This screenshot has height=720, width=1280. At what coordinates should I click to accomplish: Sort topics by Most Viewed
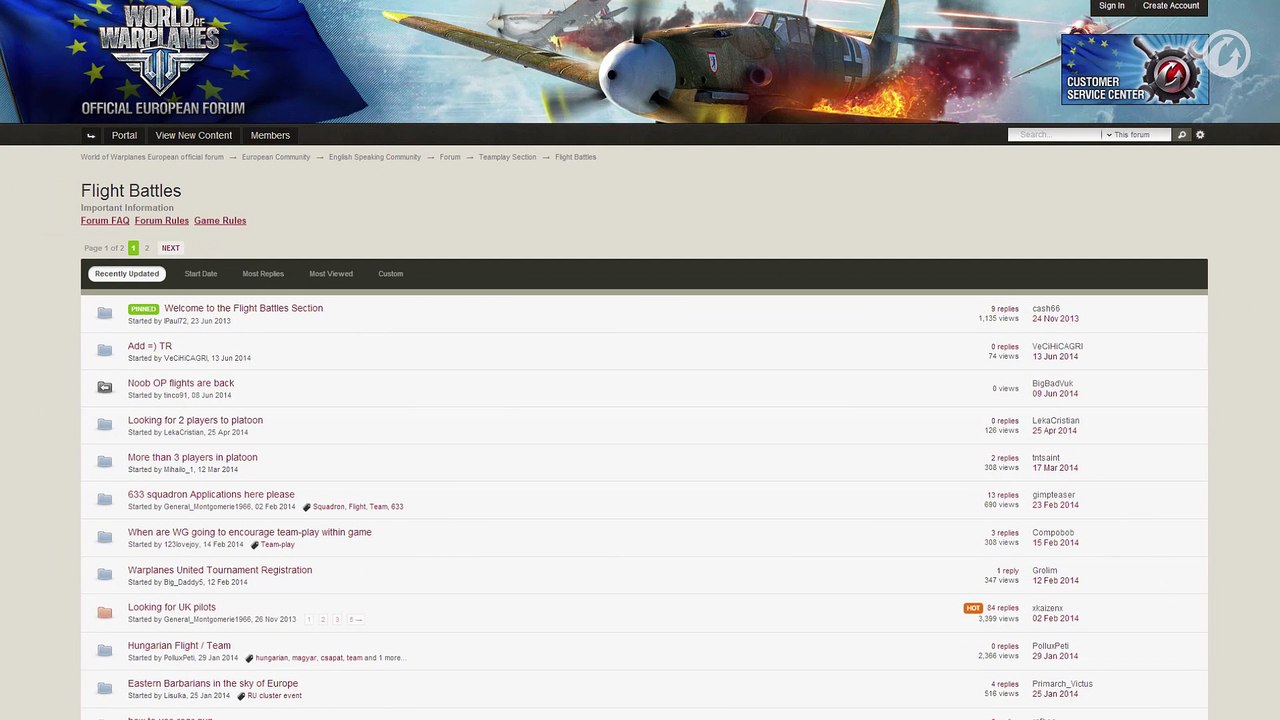click(331, 274)
